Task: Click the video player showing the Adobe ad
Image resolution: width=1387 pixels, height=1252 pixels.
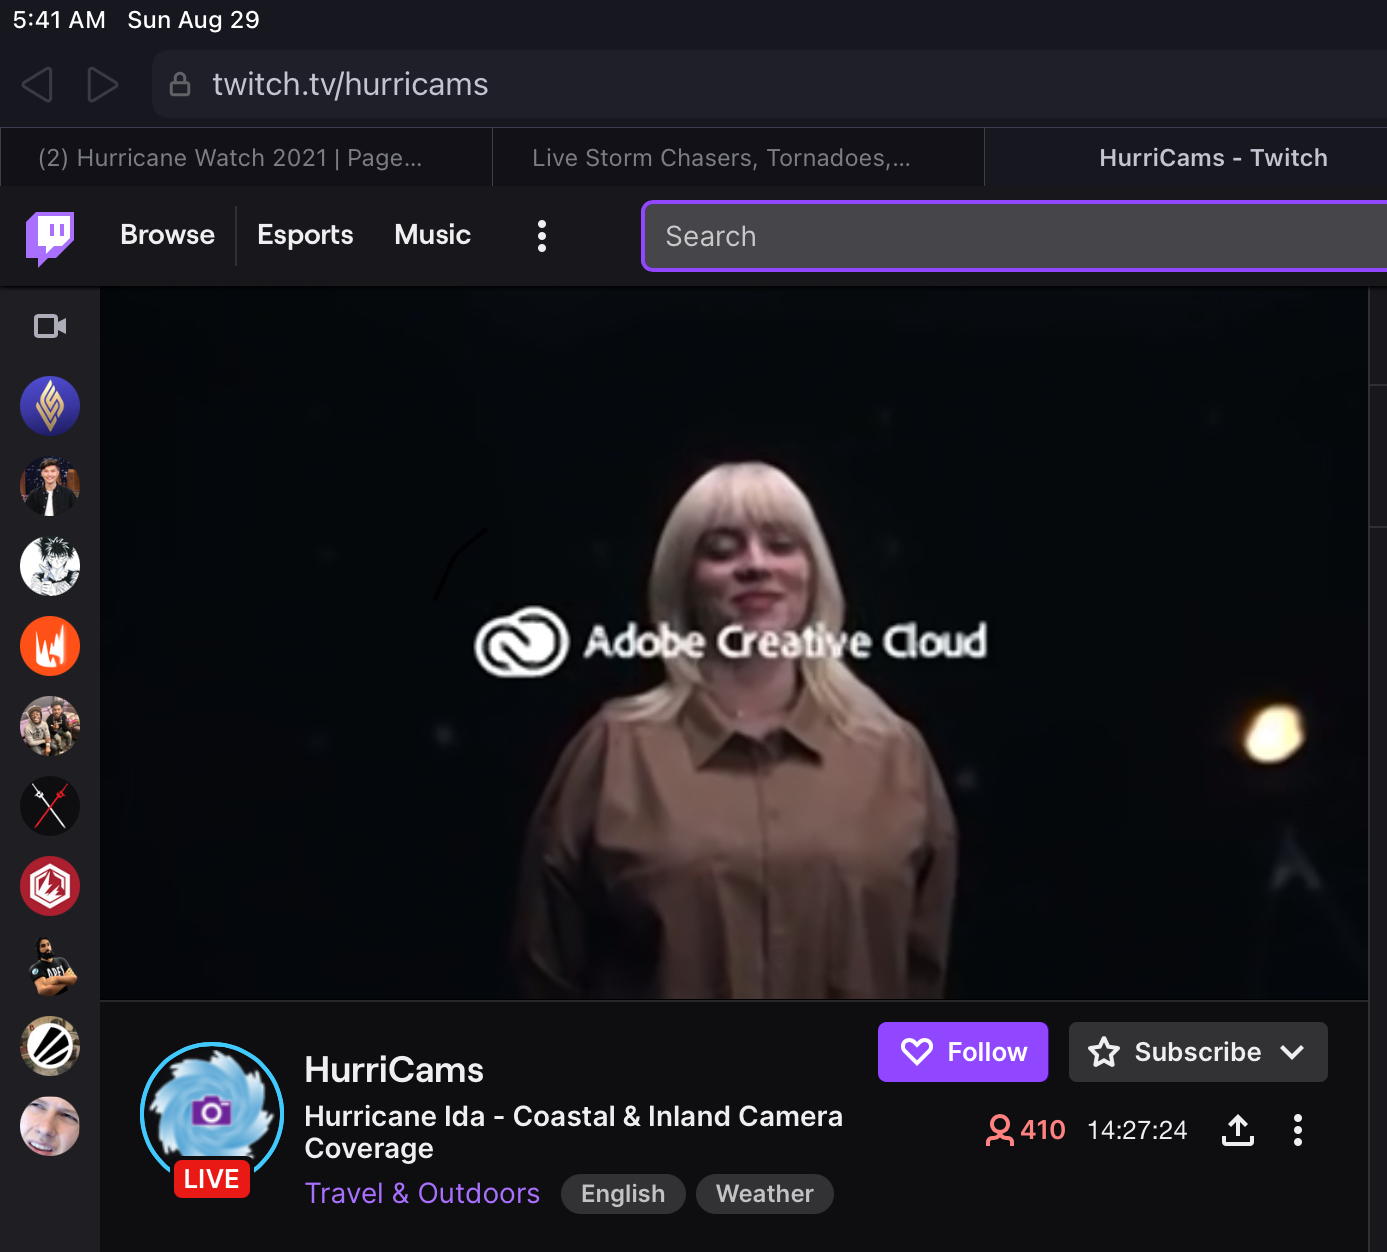Action: click(x=734, y=644)
